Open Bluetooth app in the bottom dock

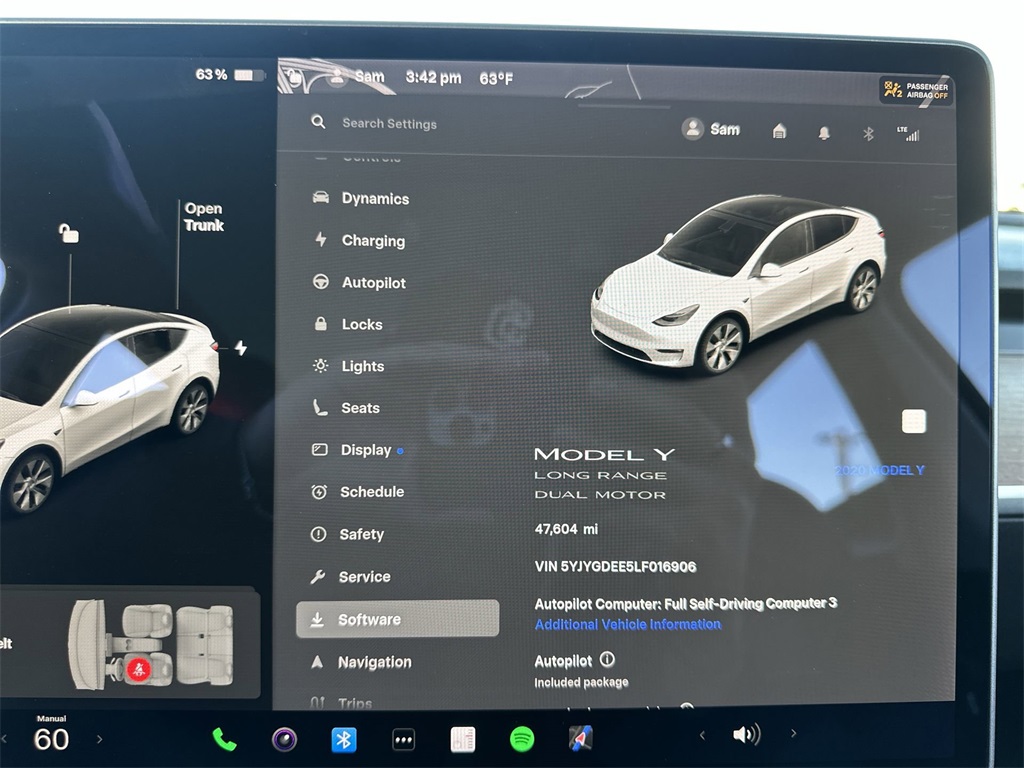pos(344,739)
